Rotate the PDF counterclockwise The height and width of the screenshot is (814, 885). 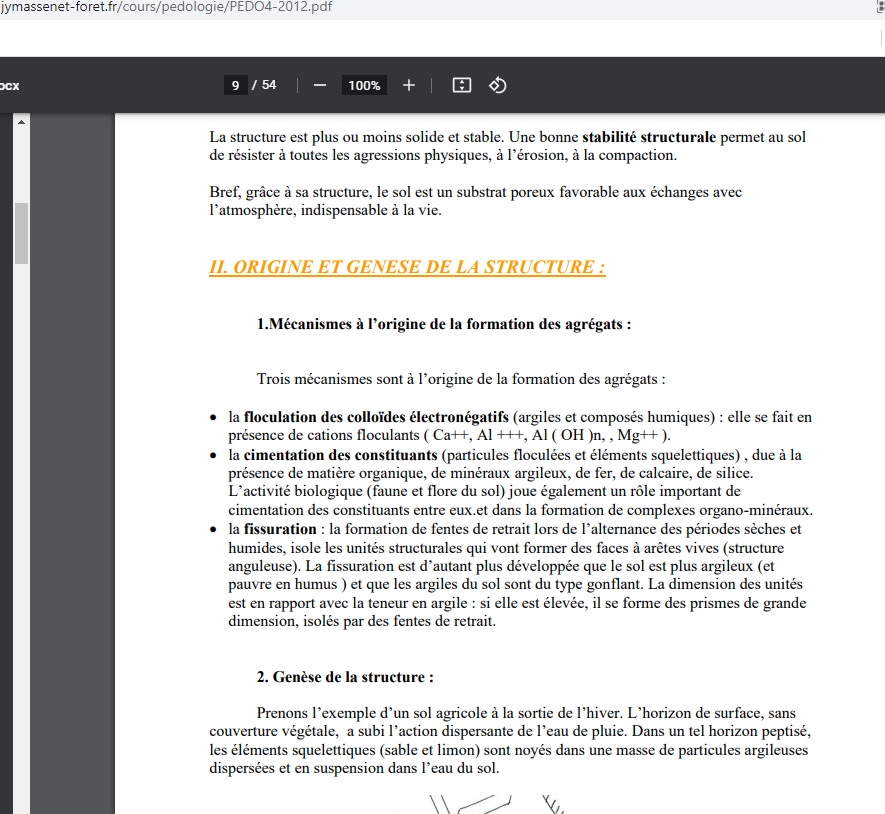pos(497,86)
